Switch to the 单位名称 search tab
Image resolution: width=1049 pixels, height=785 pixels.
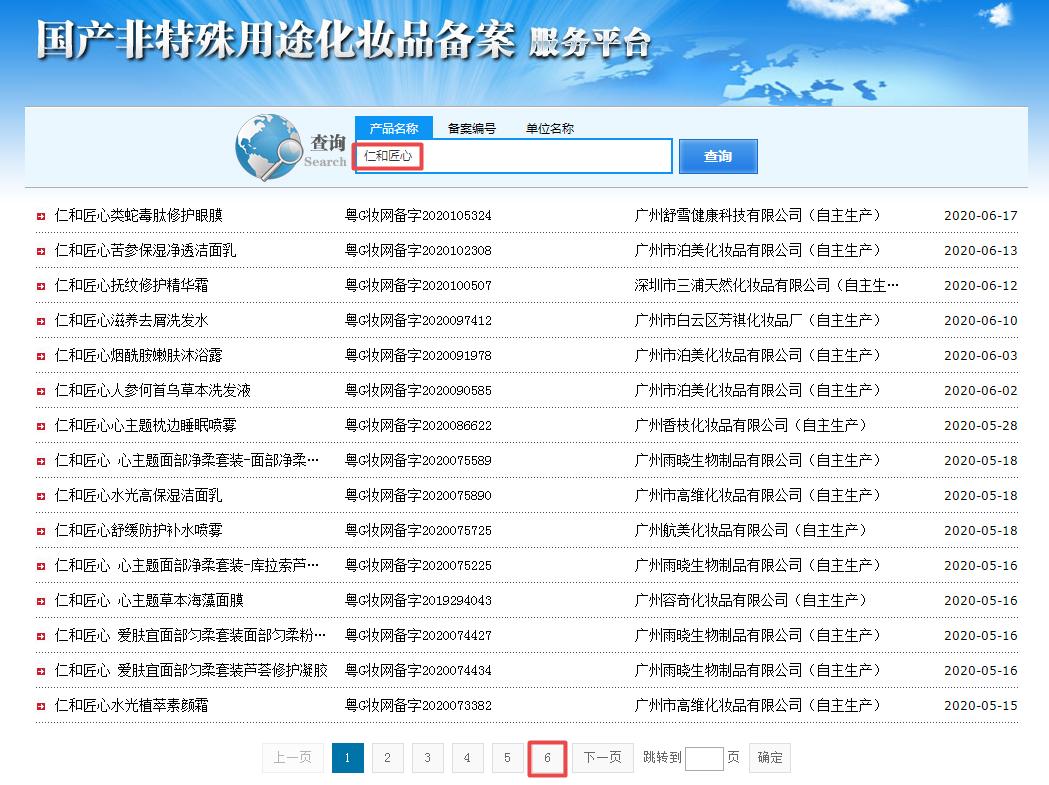point(548,127)
